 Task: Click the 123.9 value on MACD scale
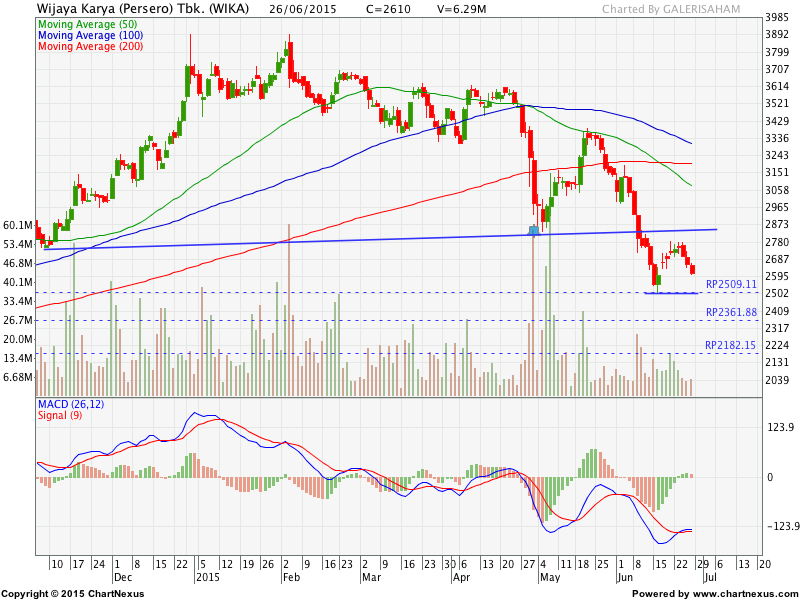pyautogui.click(x=780, y=428)
